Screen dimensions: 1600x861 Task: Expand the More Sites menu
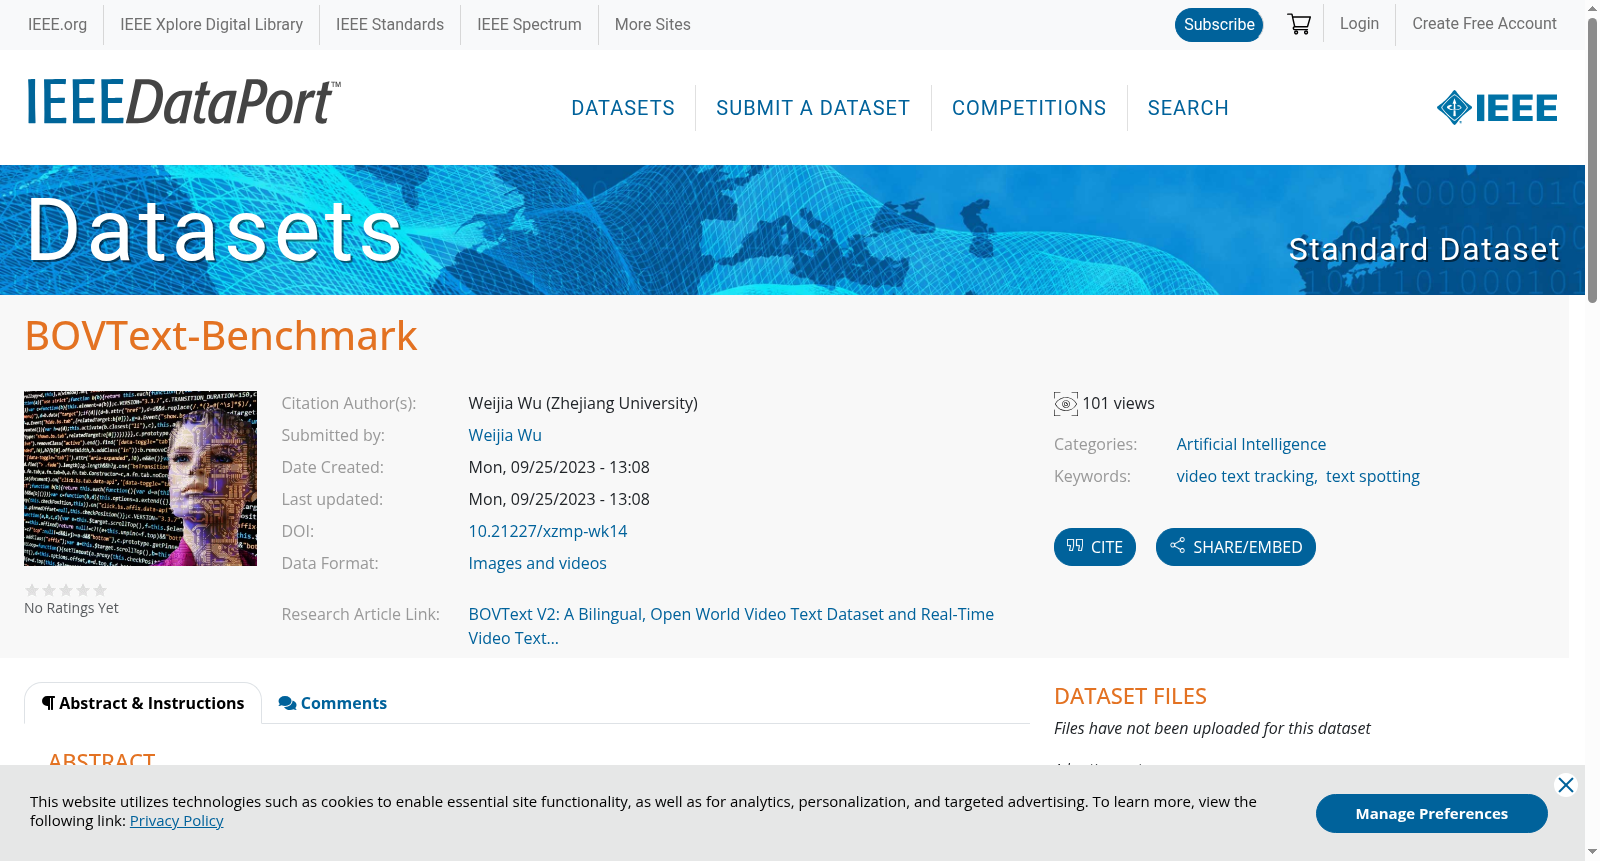pyautogui.click(x=652, y=25)
